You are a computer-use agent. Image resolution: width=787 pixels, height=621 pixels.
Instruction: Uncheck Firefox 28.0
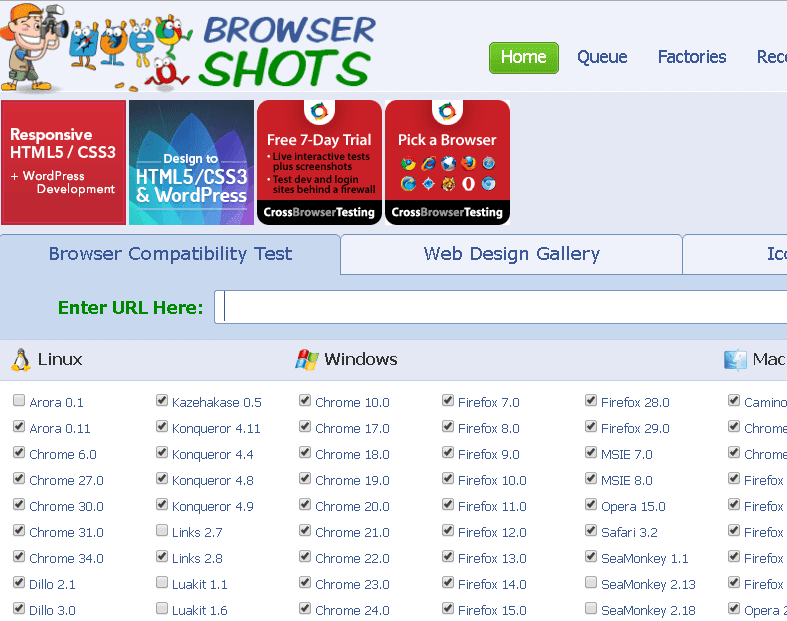click(x=591, y=401)
